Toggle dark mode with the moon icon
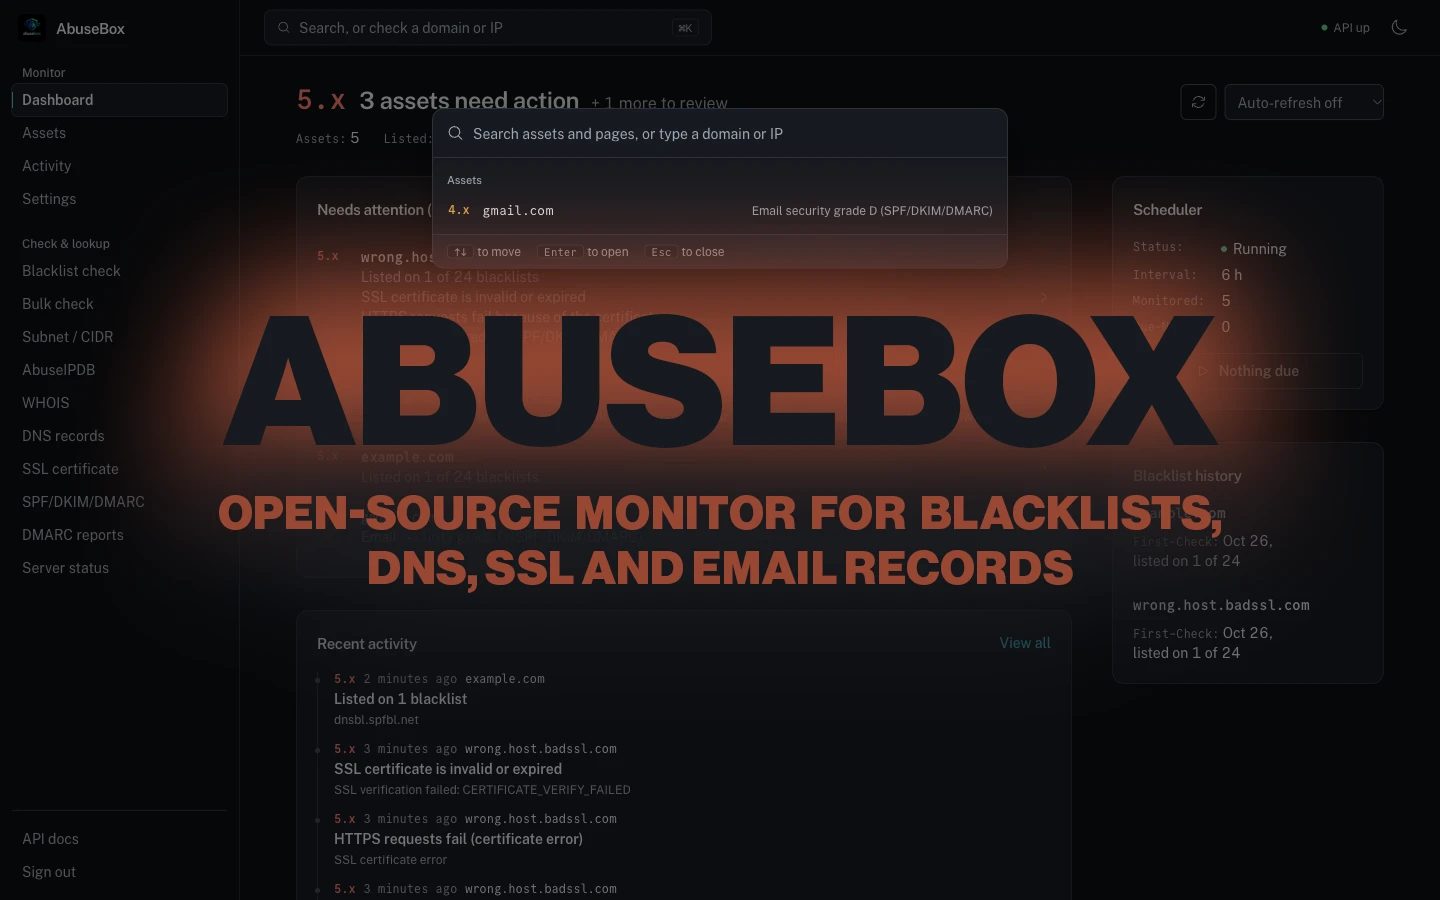The width and height of the screenshot is (1440, 900). (x=1399, y=28)
